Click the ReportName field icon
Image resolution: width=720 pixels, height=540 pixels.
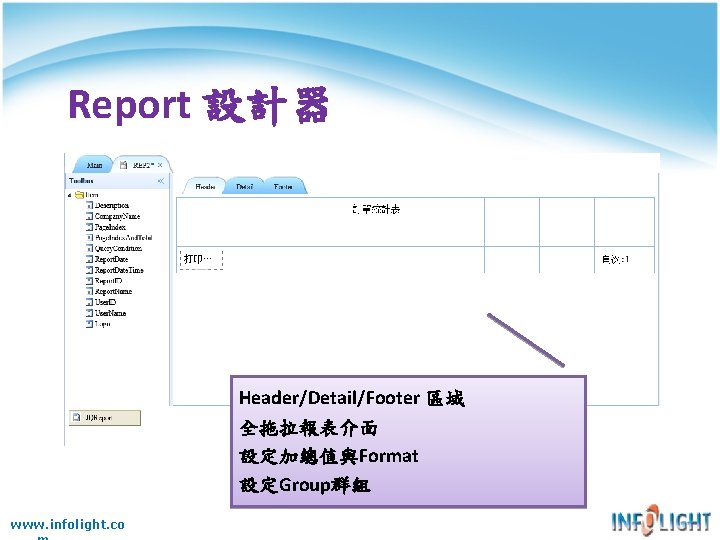(90, 292)
